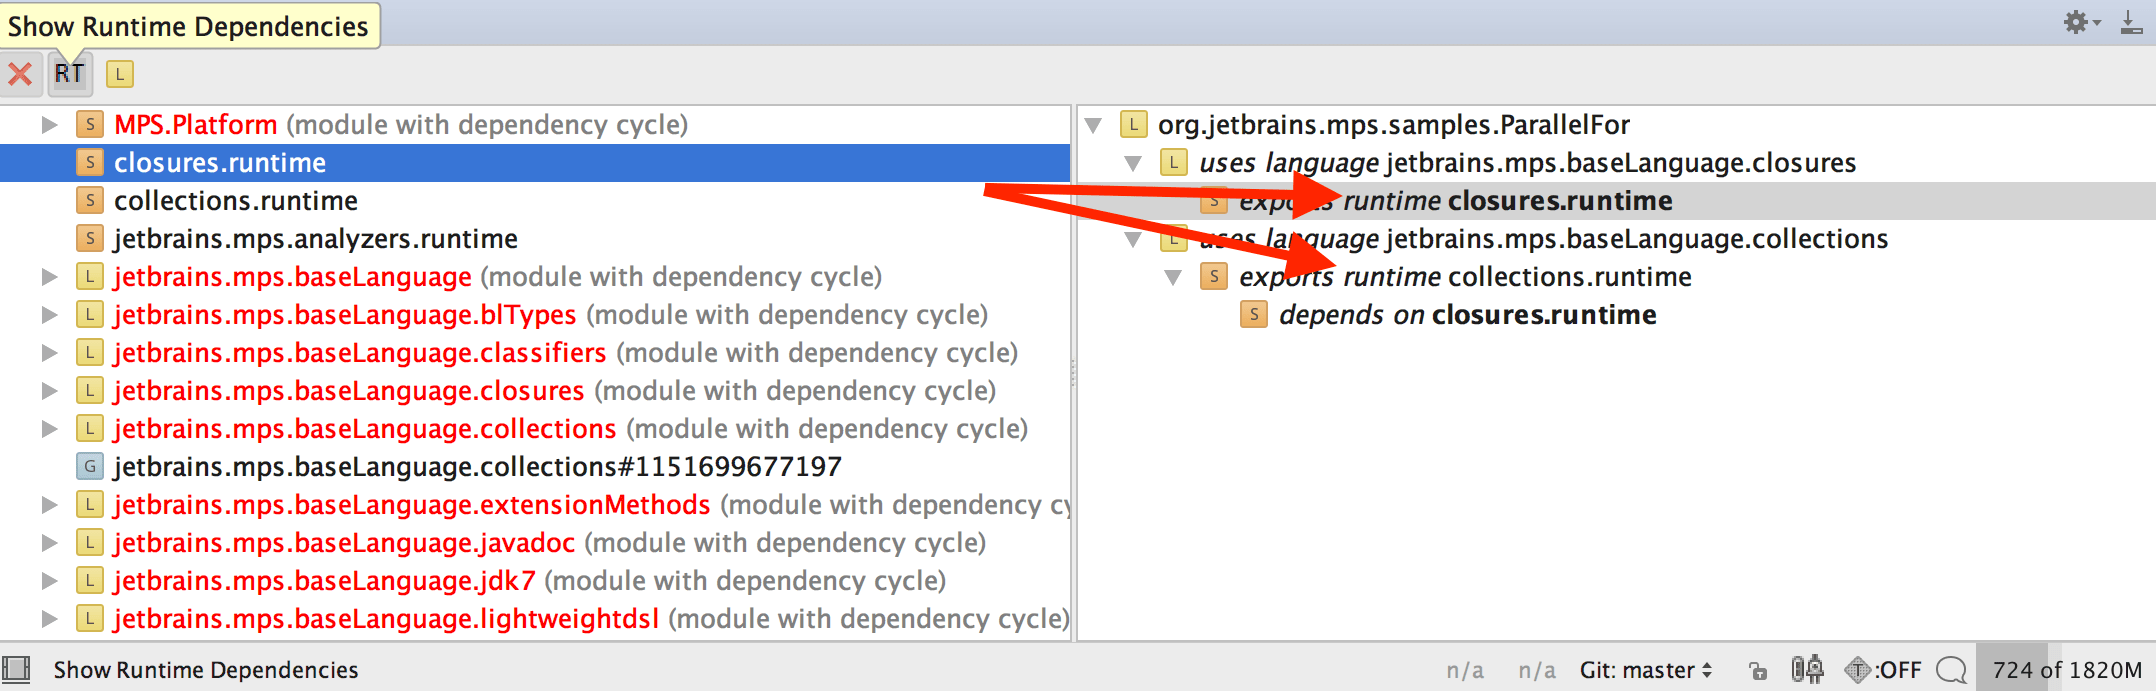Select the depends on closures.runtime entry
This screenshot has width=2156, height=691.
(1467, 315)
